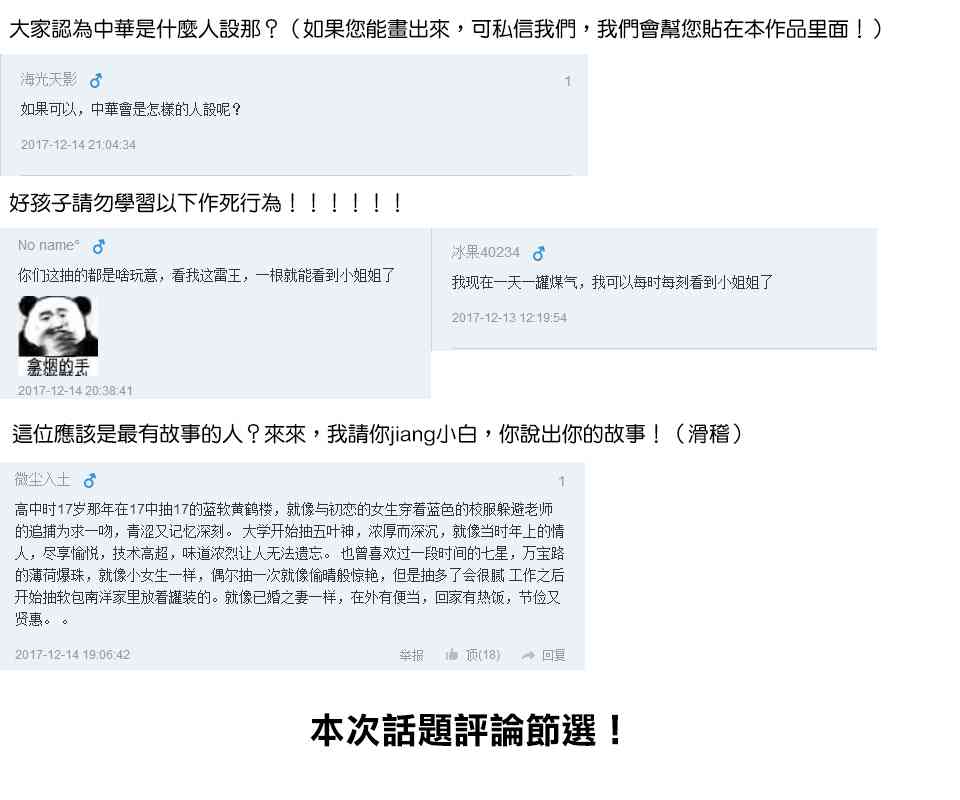Click timestamp 2017-12-14 21:04:34

[78, 145]
